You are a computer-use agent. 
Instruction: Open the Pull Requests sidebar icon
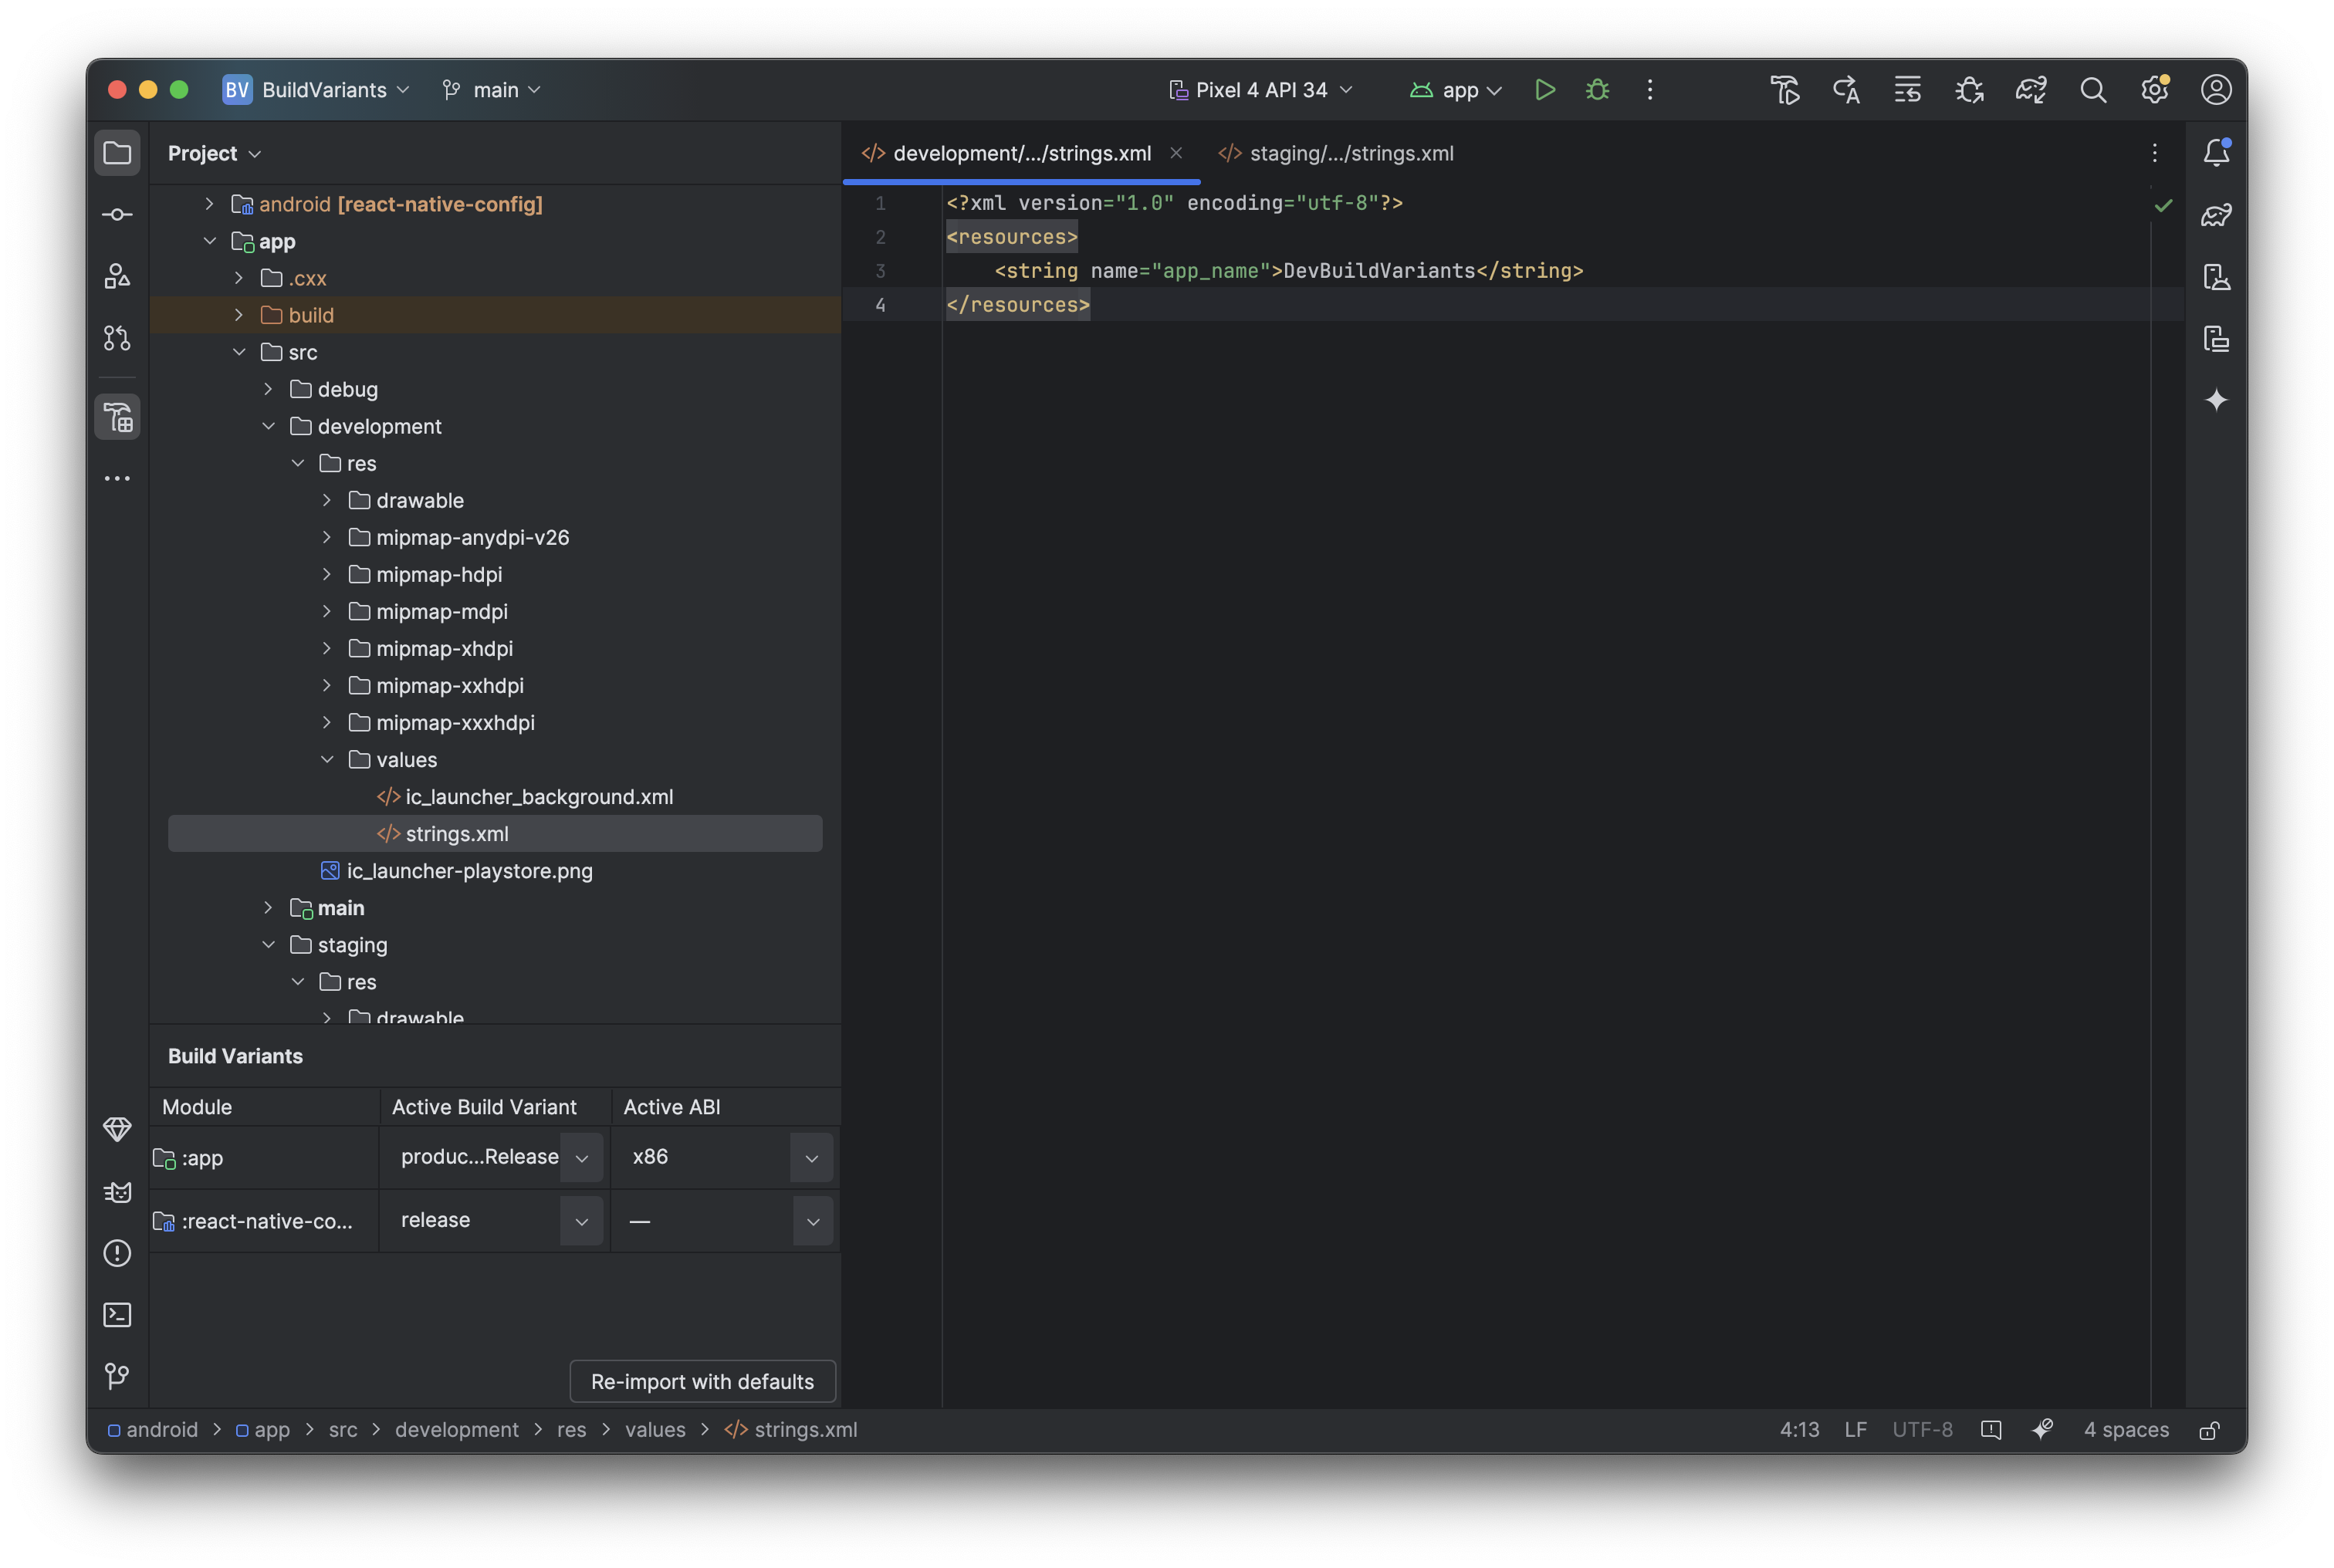[117, 338]
